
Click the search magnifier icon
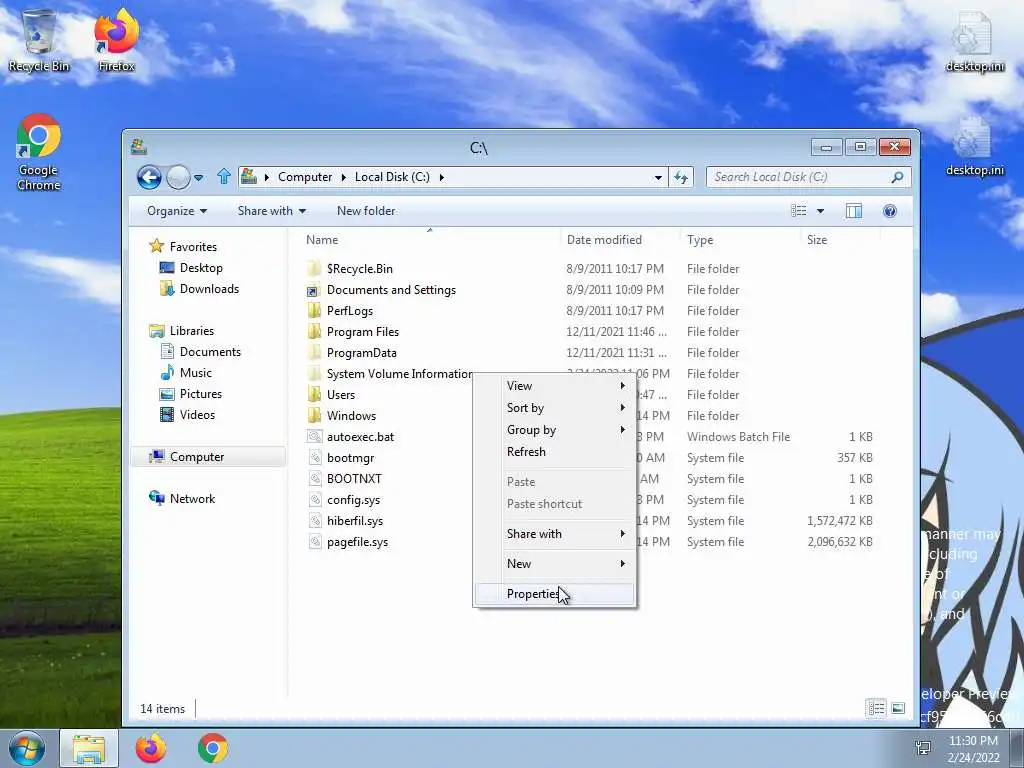[898, 177]
